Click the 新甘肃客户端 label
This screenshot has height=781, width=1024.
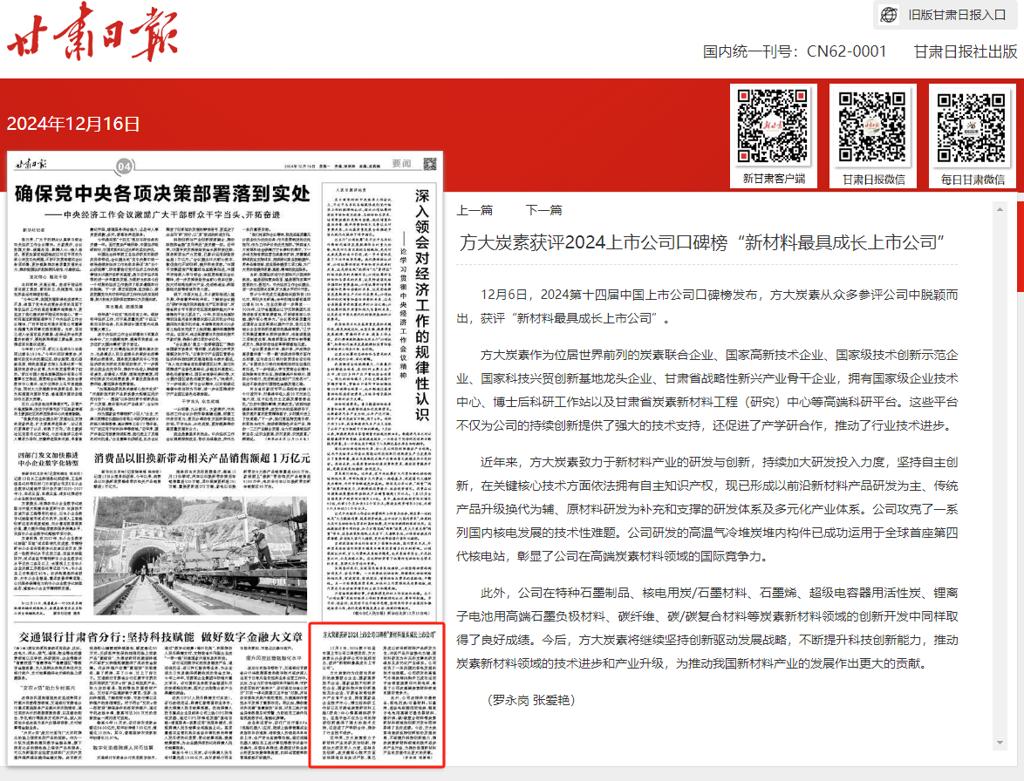773,178
